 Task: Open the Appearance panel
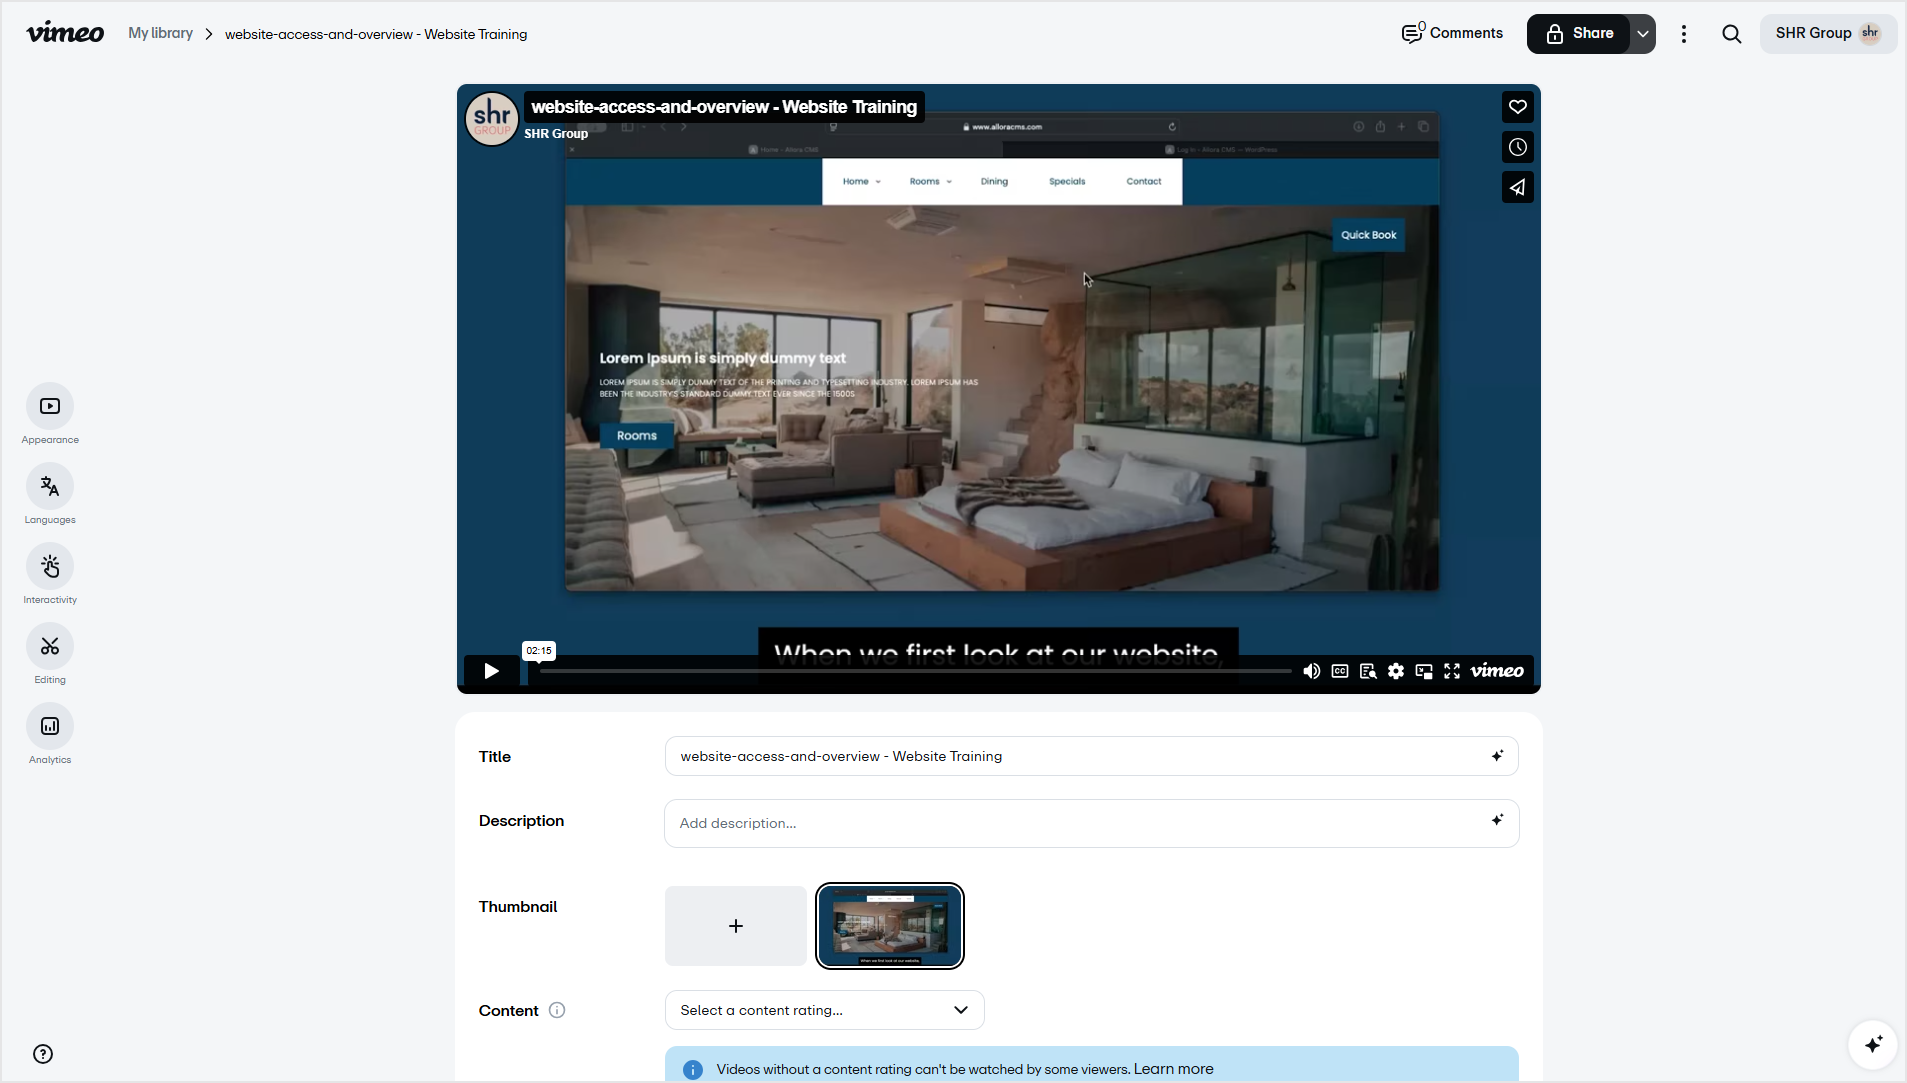50,407
